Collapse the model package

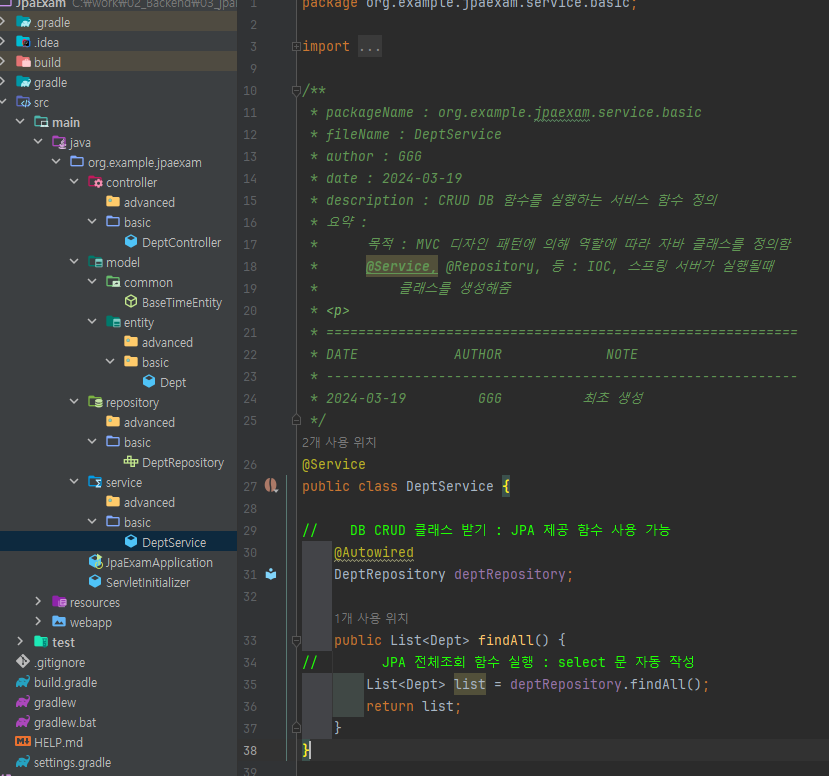74,262
